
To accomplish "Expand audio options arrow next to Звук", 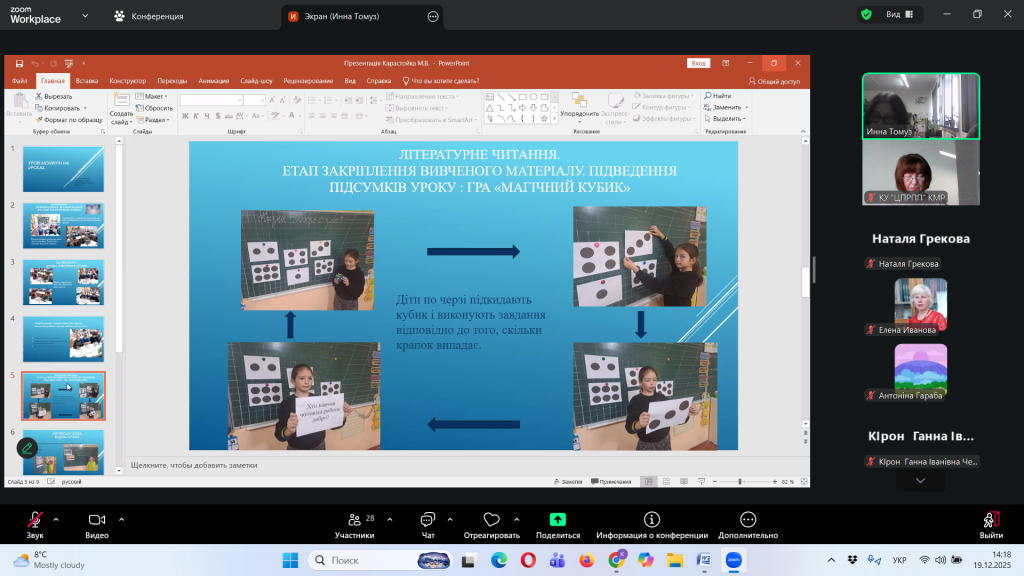I will [56, 519].
